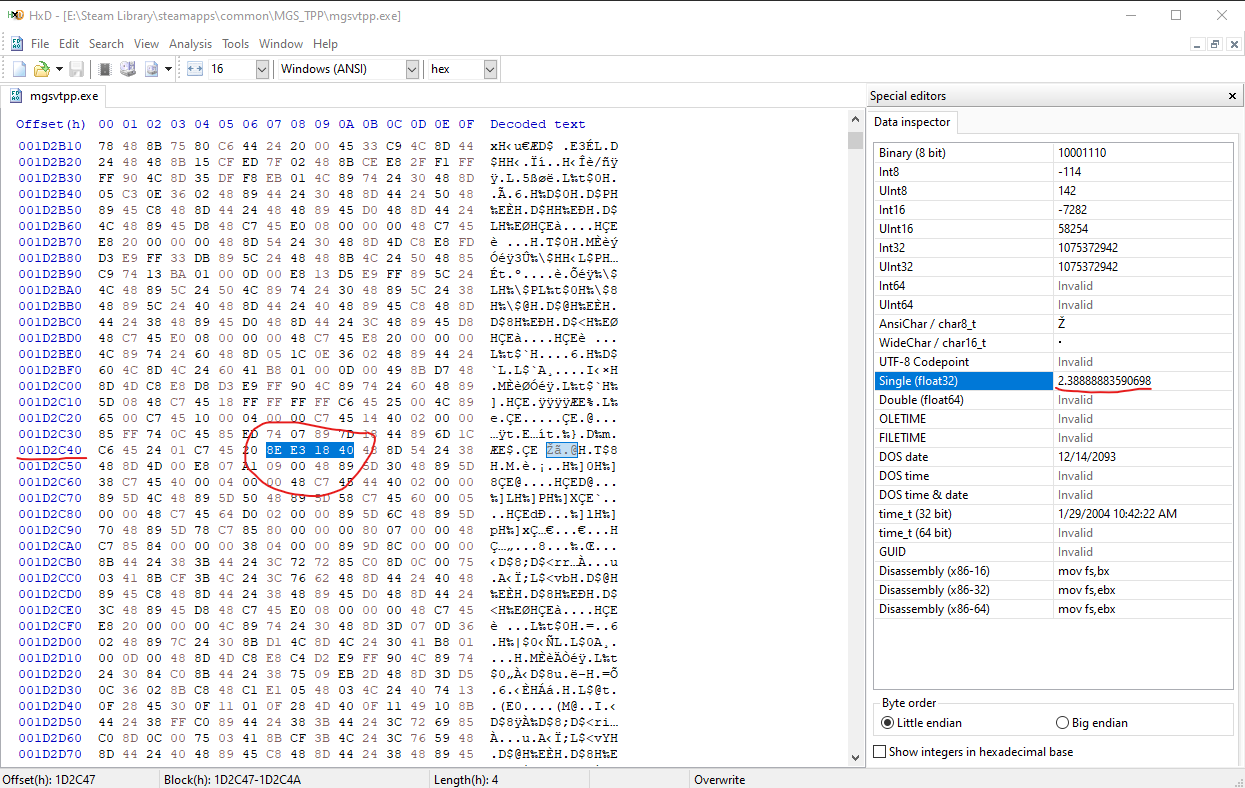Create a new file with the toolbar icon
This screenshot has height=788, width=1245.
(x=19, y=69)
